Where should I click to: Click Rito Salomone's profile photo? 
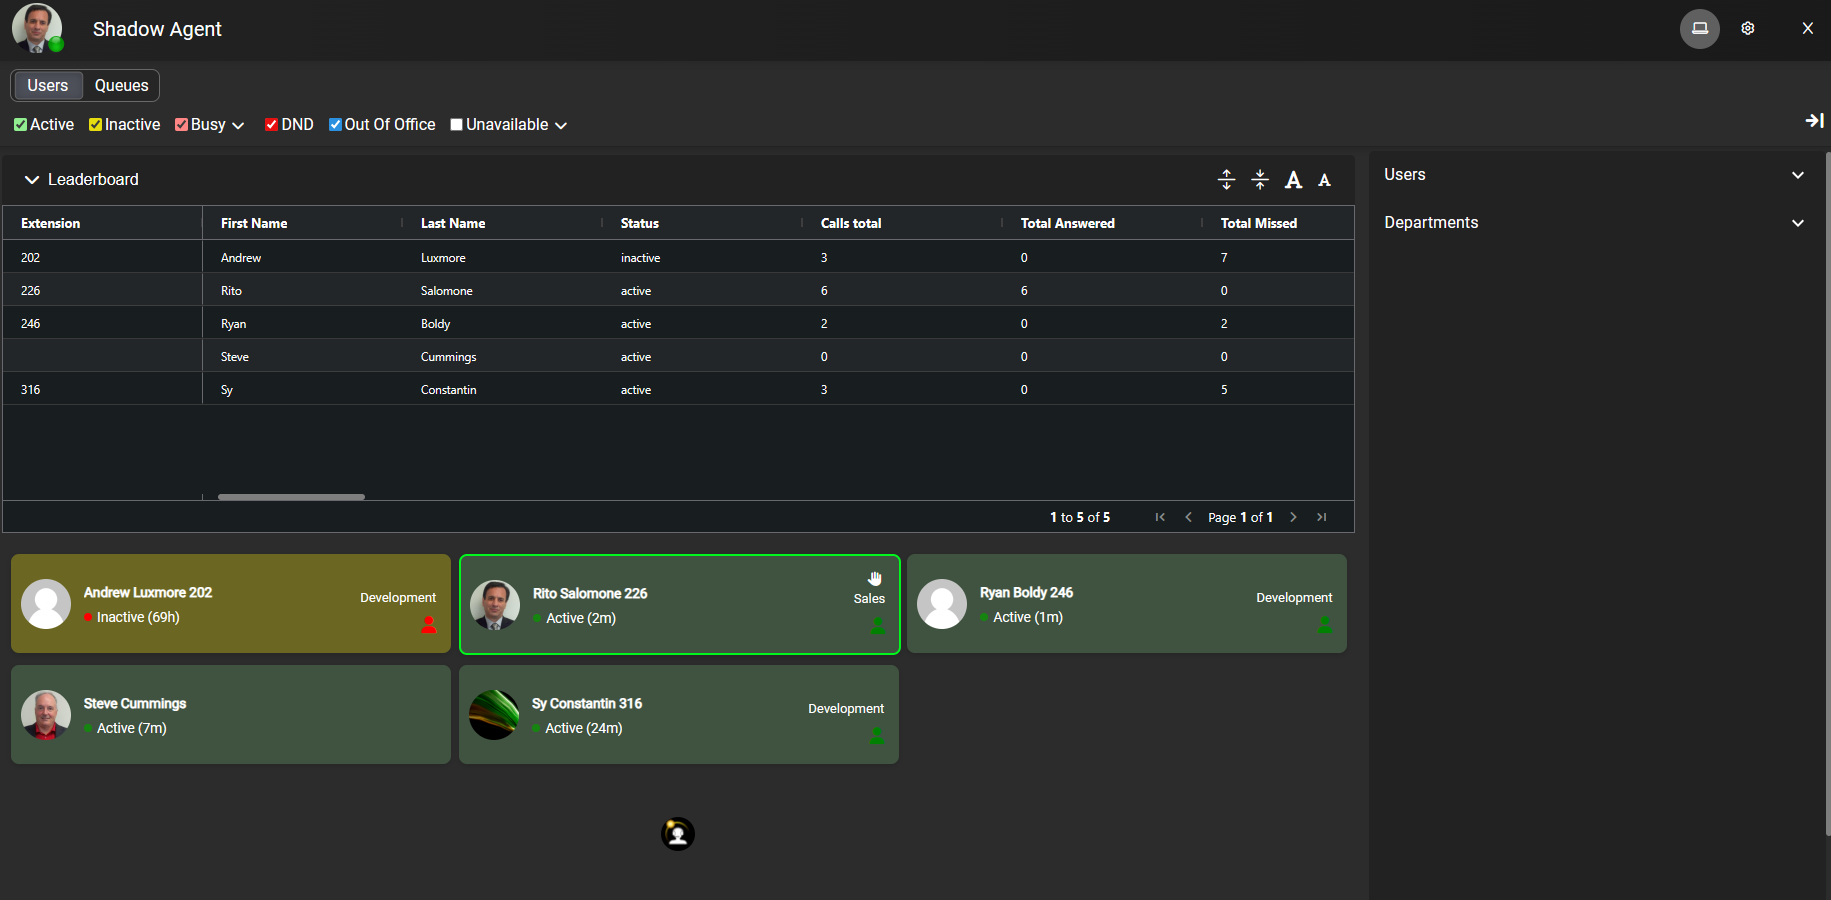(x=495, y=605)
